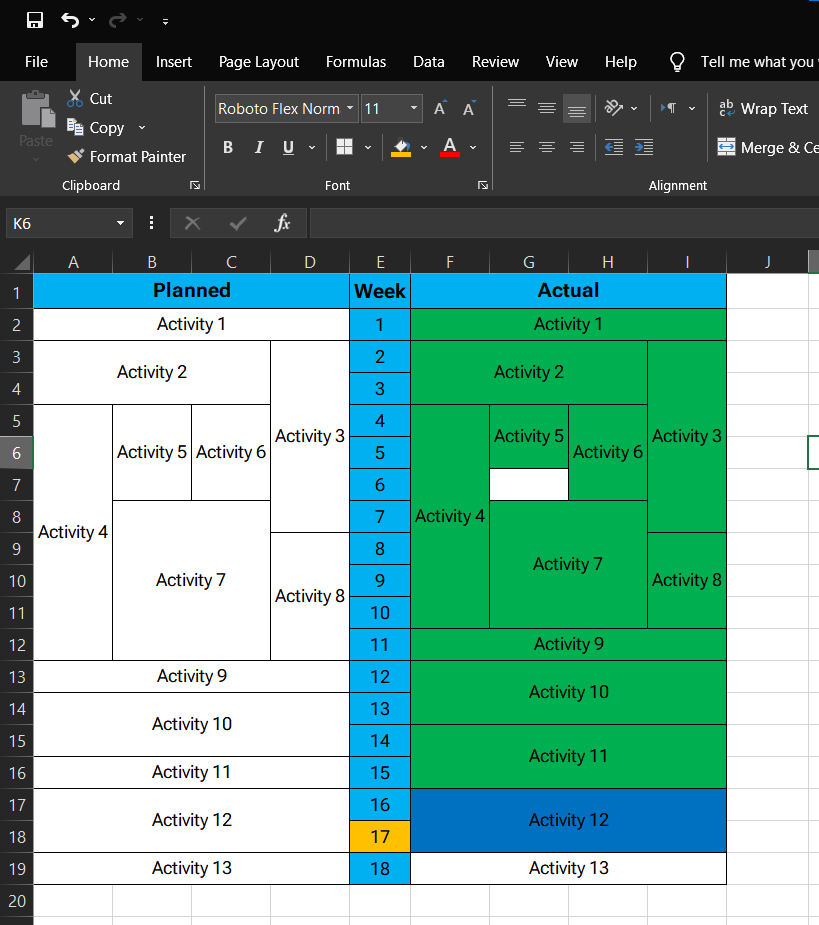The image size is (819, 925).
Task: Open the font name dropdown
Action: (351, 109)
